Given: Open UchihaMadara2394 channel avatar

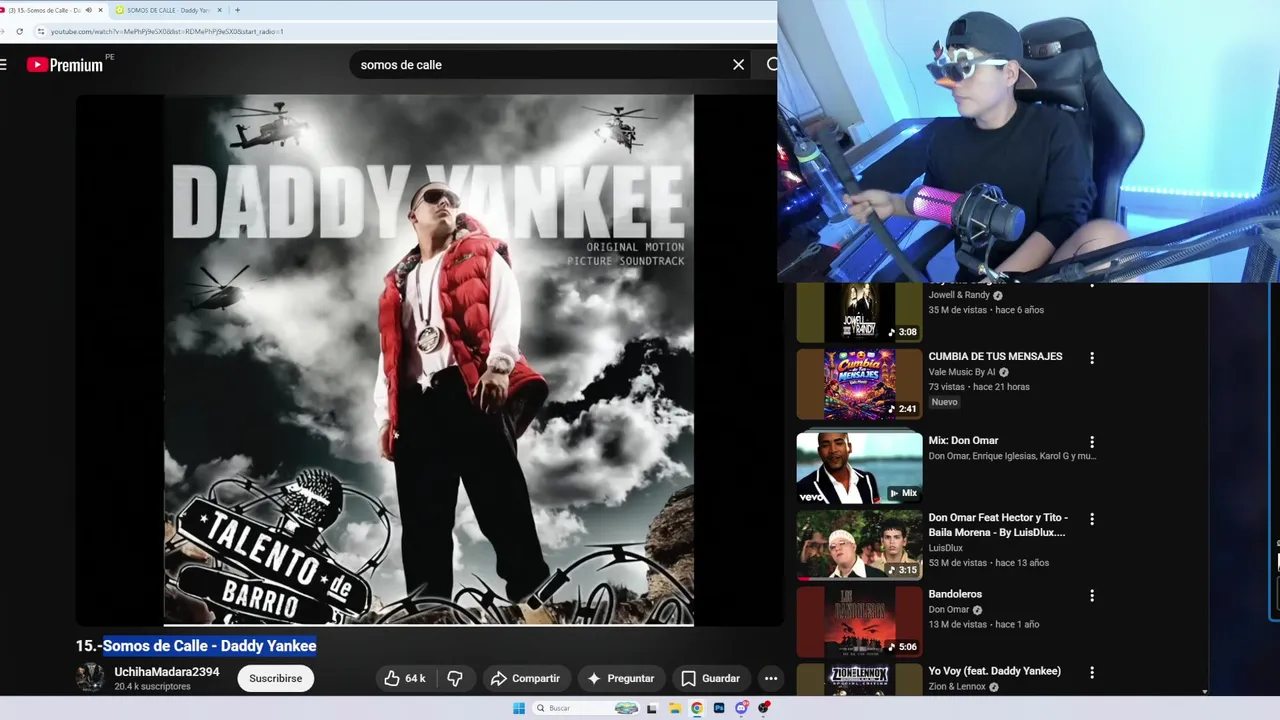Looking at the screenshot, I should point(90,677).
